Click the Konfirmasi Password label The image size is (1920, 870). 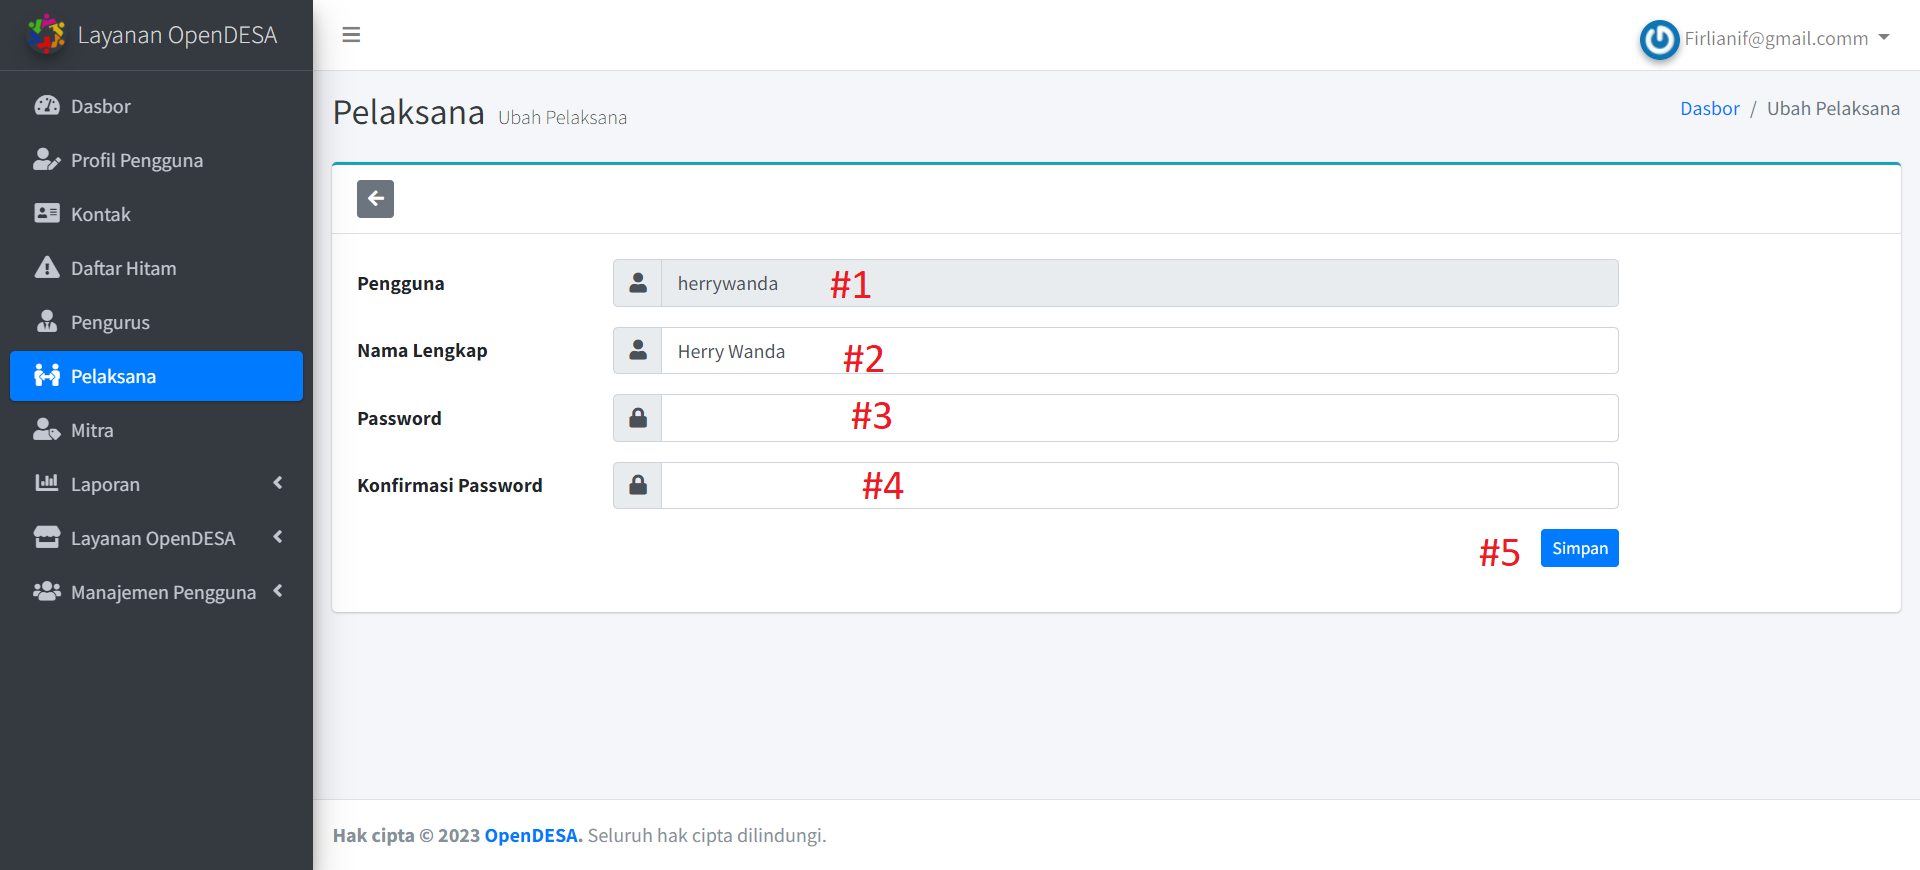pyautogui.click(x=450, y=485)
